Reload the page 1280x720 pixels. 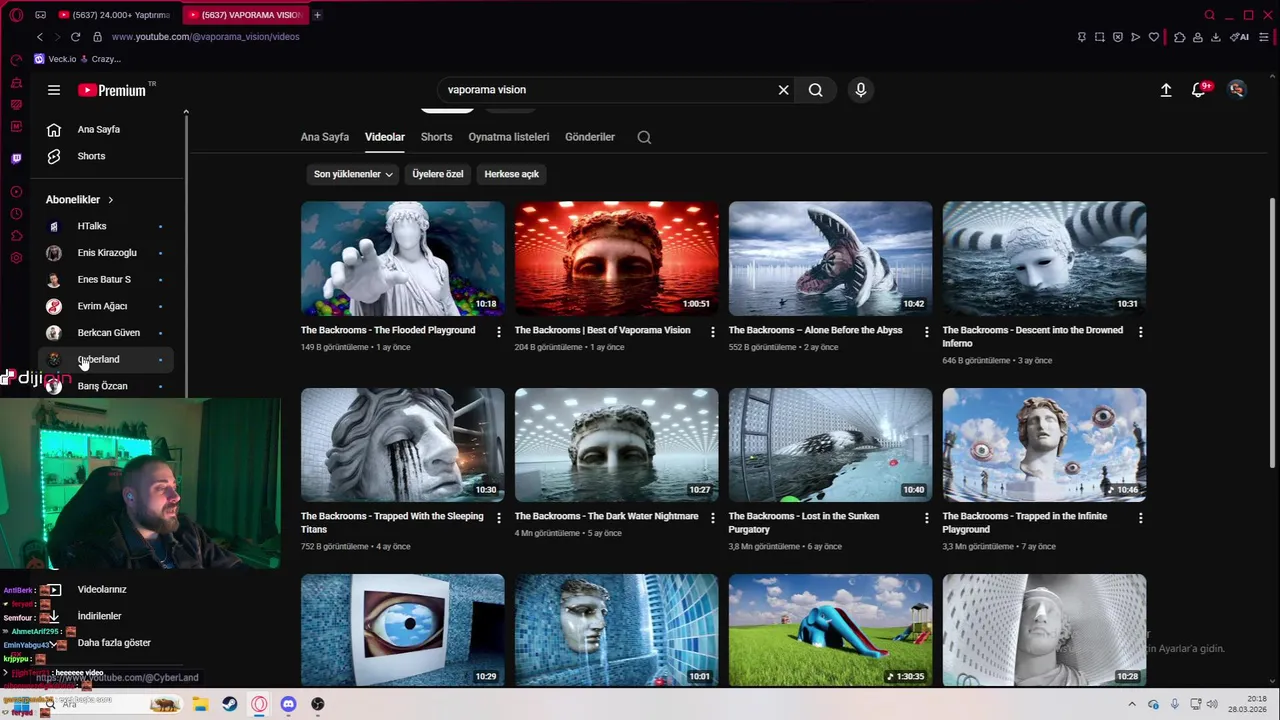click(75, 37)
